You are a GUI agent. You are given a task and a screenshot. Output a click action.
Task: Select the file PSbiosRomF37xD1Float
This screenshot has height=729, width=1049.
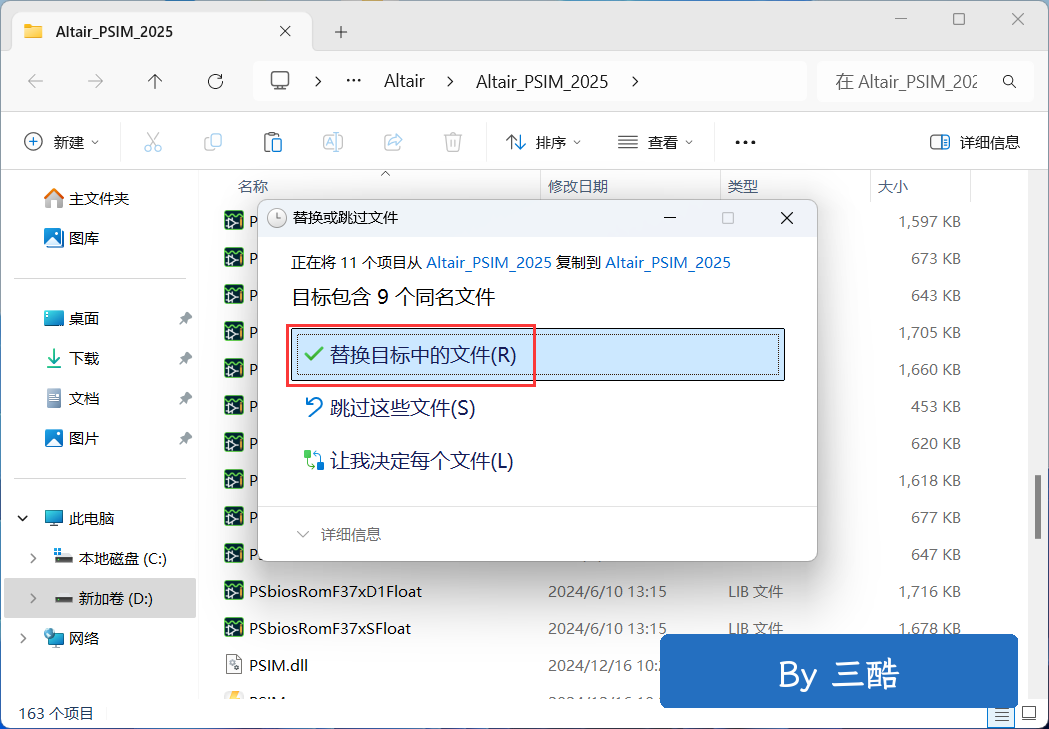click(335, 591)
